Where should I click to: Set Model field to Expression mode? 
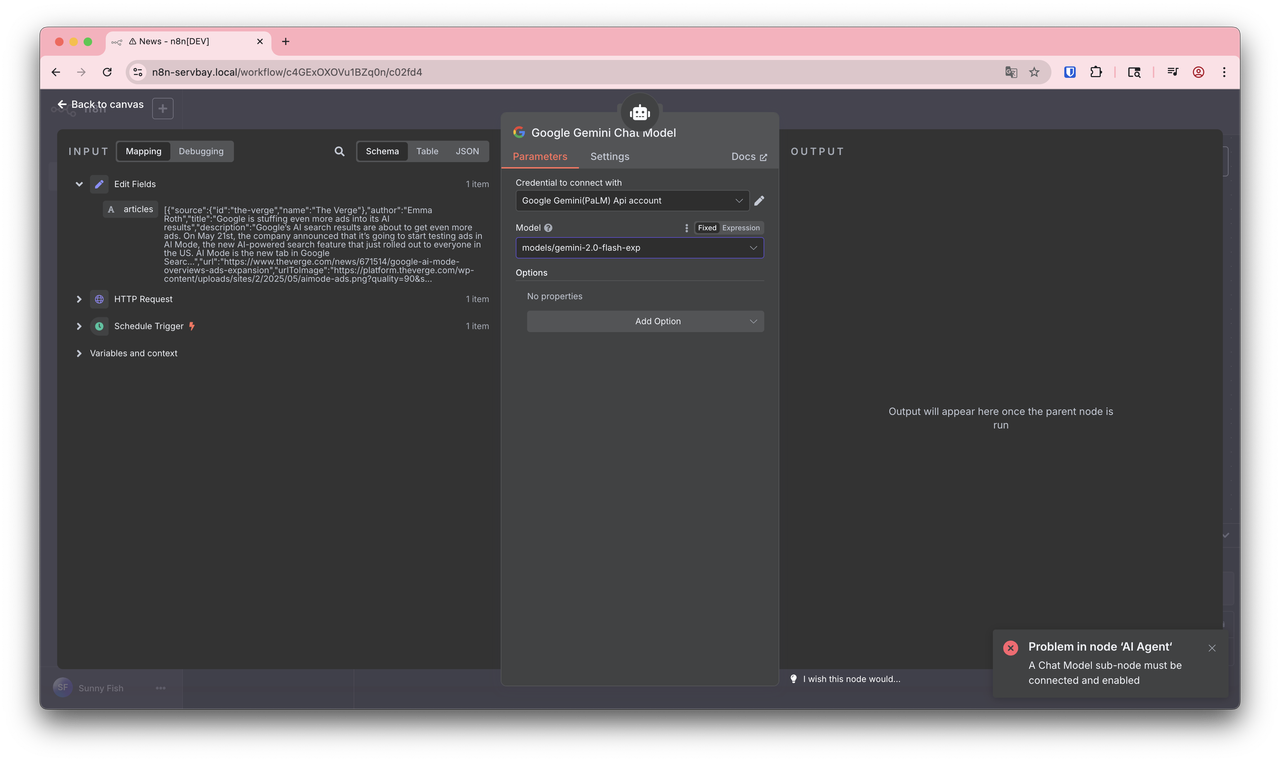741,228
